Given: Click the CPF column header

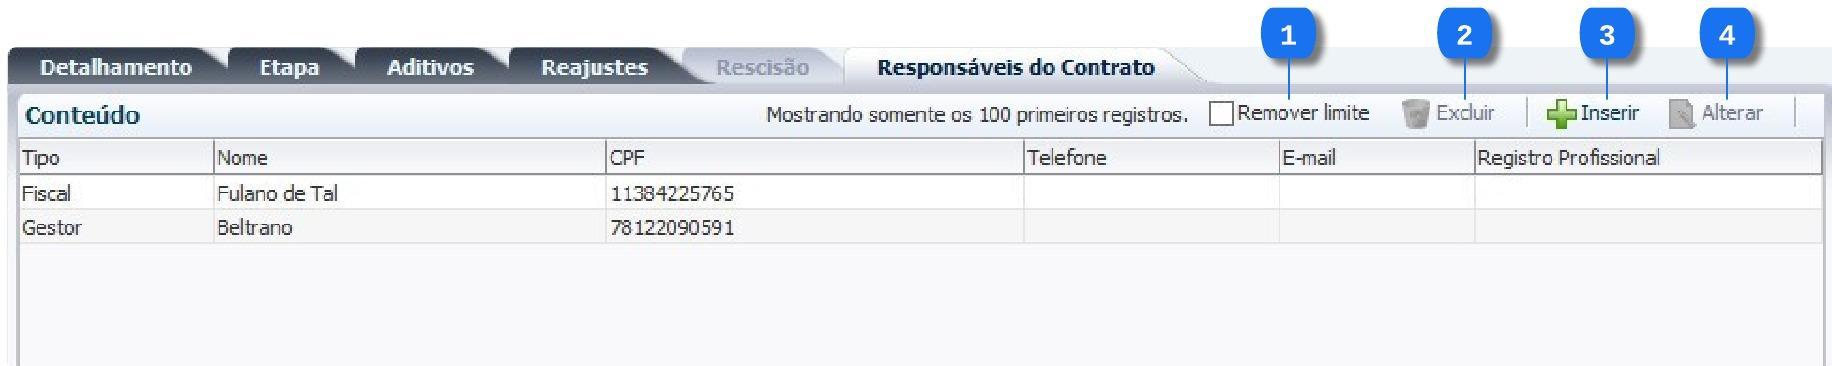Looking at the screenshot, I should pyautogui.click(x=815, y=157).
